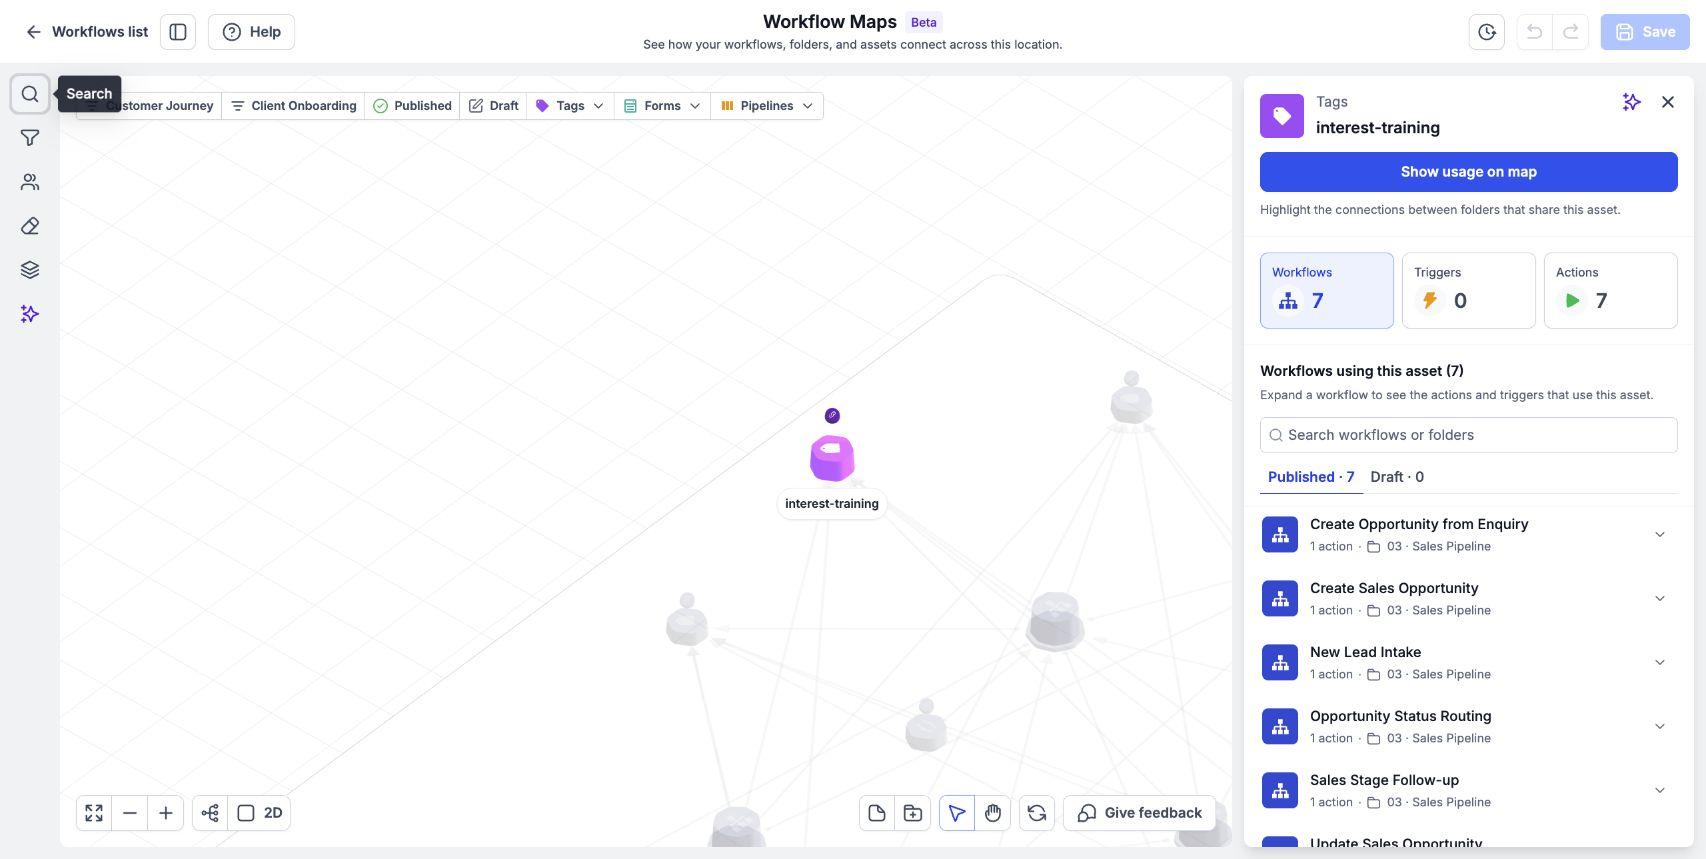The image size is (1706, 859).
Task: Click the Give feedback button
Action: point(1140,813)
